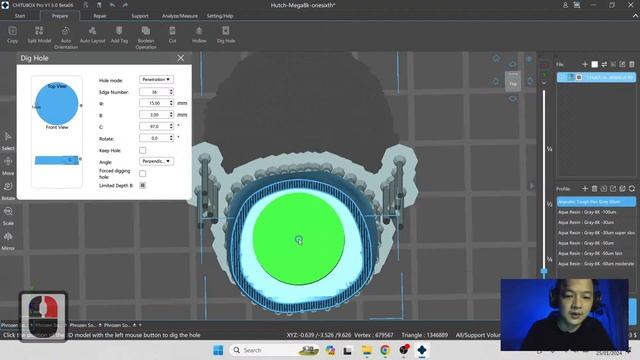Click the stepper arrows of C value field
This screenshot has width=640, height=360.
171,127
